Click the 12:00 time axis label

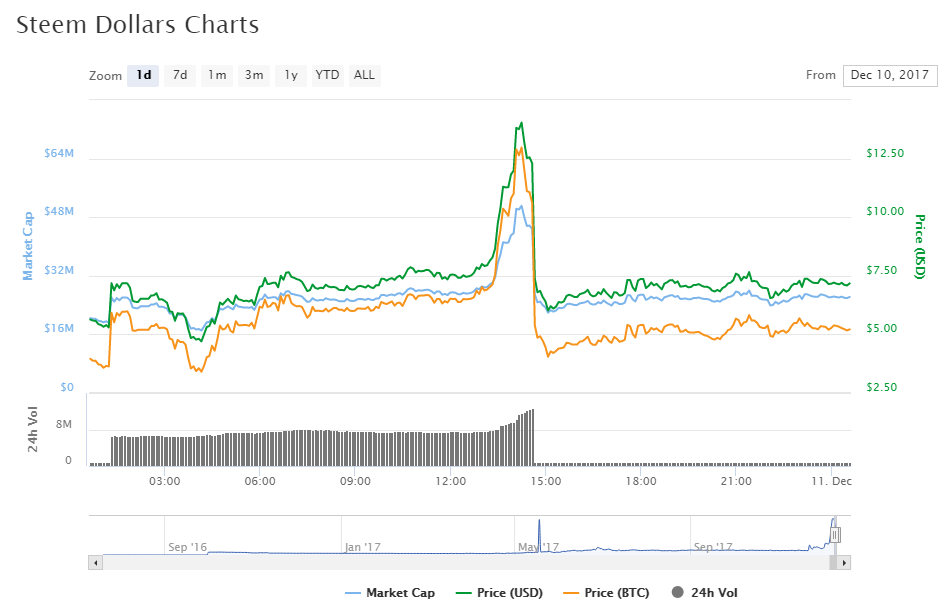tap(451, 481)
